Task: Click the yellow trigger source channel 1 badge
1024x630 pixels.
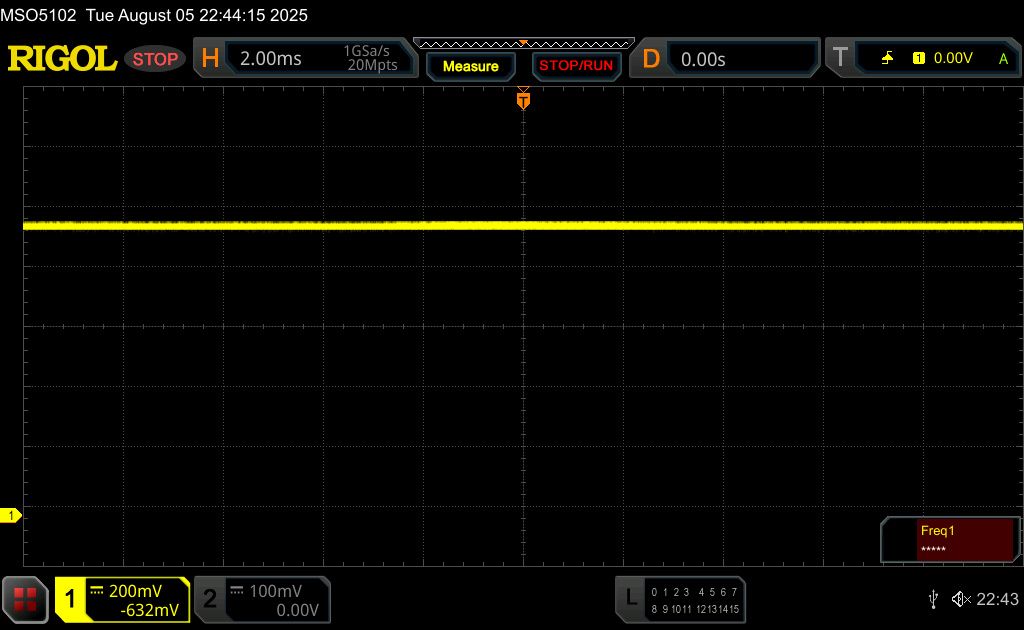Action: point(918,59)
